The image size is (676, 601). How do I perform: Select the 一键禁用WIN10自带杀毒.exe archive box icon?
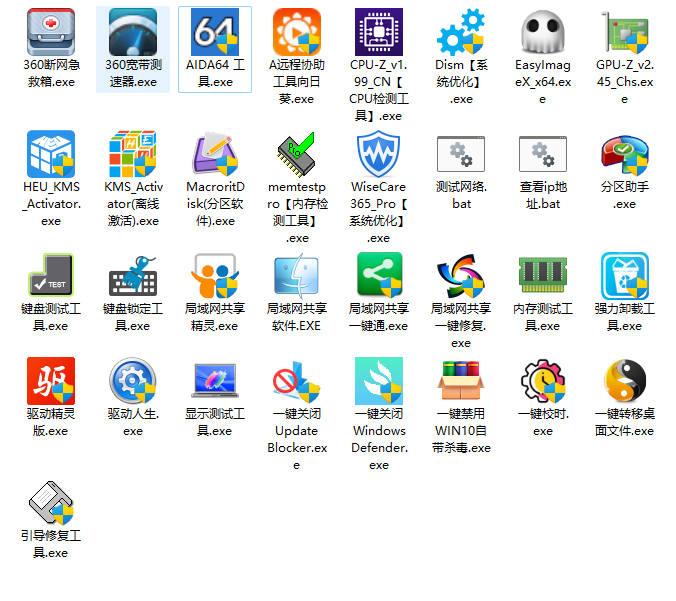(460, 381)
